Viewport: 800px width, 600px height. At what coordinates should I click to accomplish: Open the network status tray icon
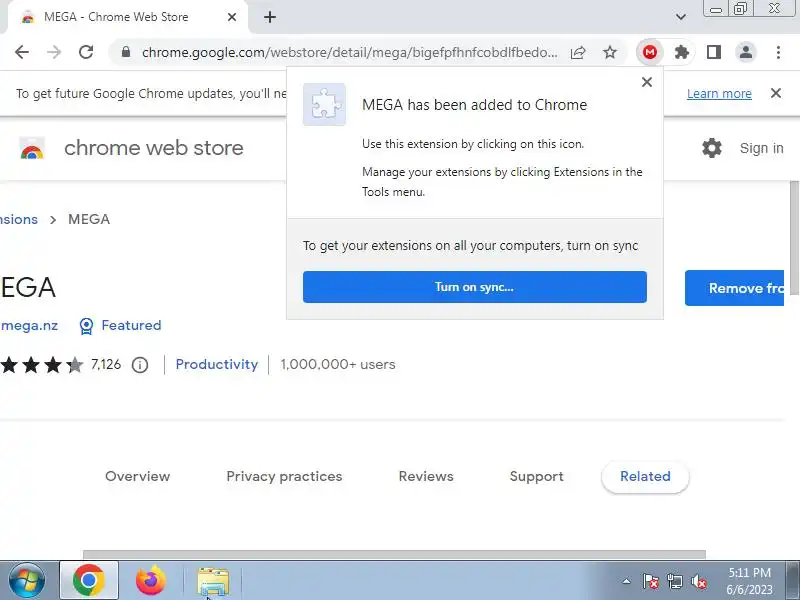coord(674,581)
